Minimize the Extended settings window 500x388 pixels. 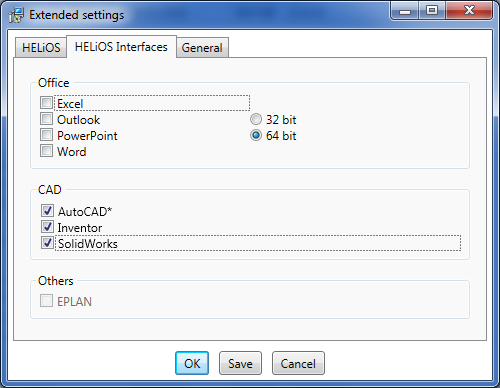coord(405,11)
